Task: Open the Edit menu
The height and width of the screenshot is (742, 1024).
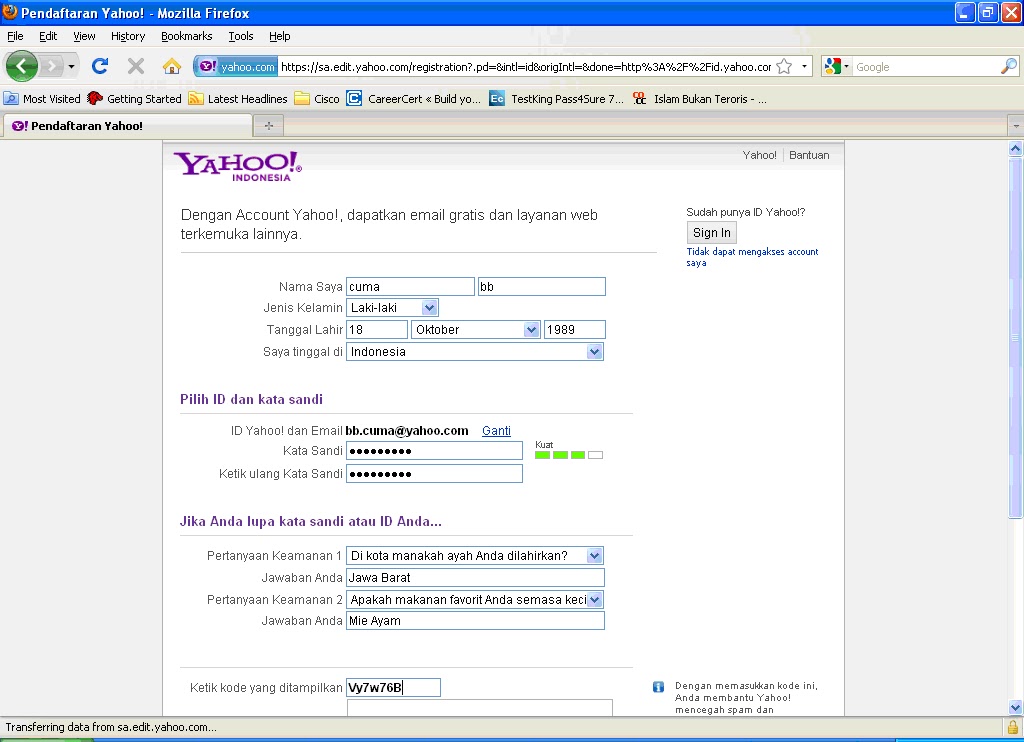Action: tap(48, 36)
